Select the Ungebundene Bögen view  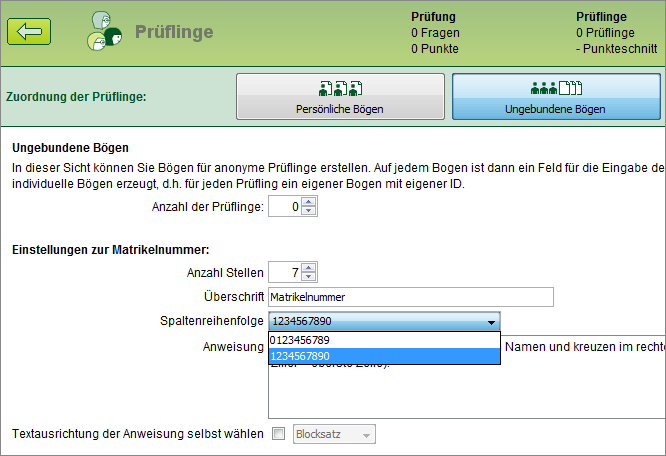click(x=555, y=97)
